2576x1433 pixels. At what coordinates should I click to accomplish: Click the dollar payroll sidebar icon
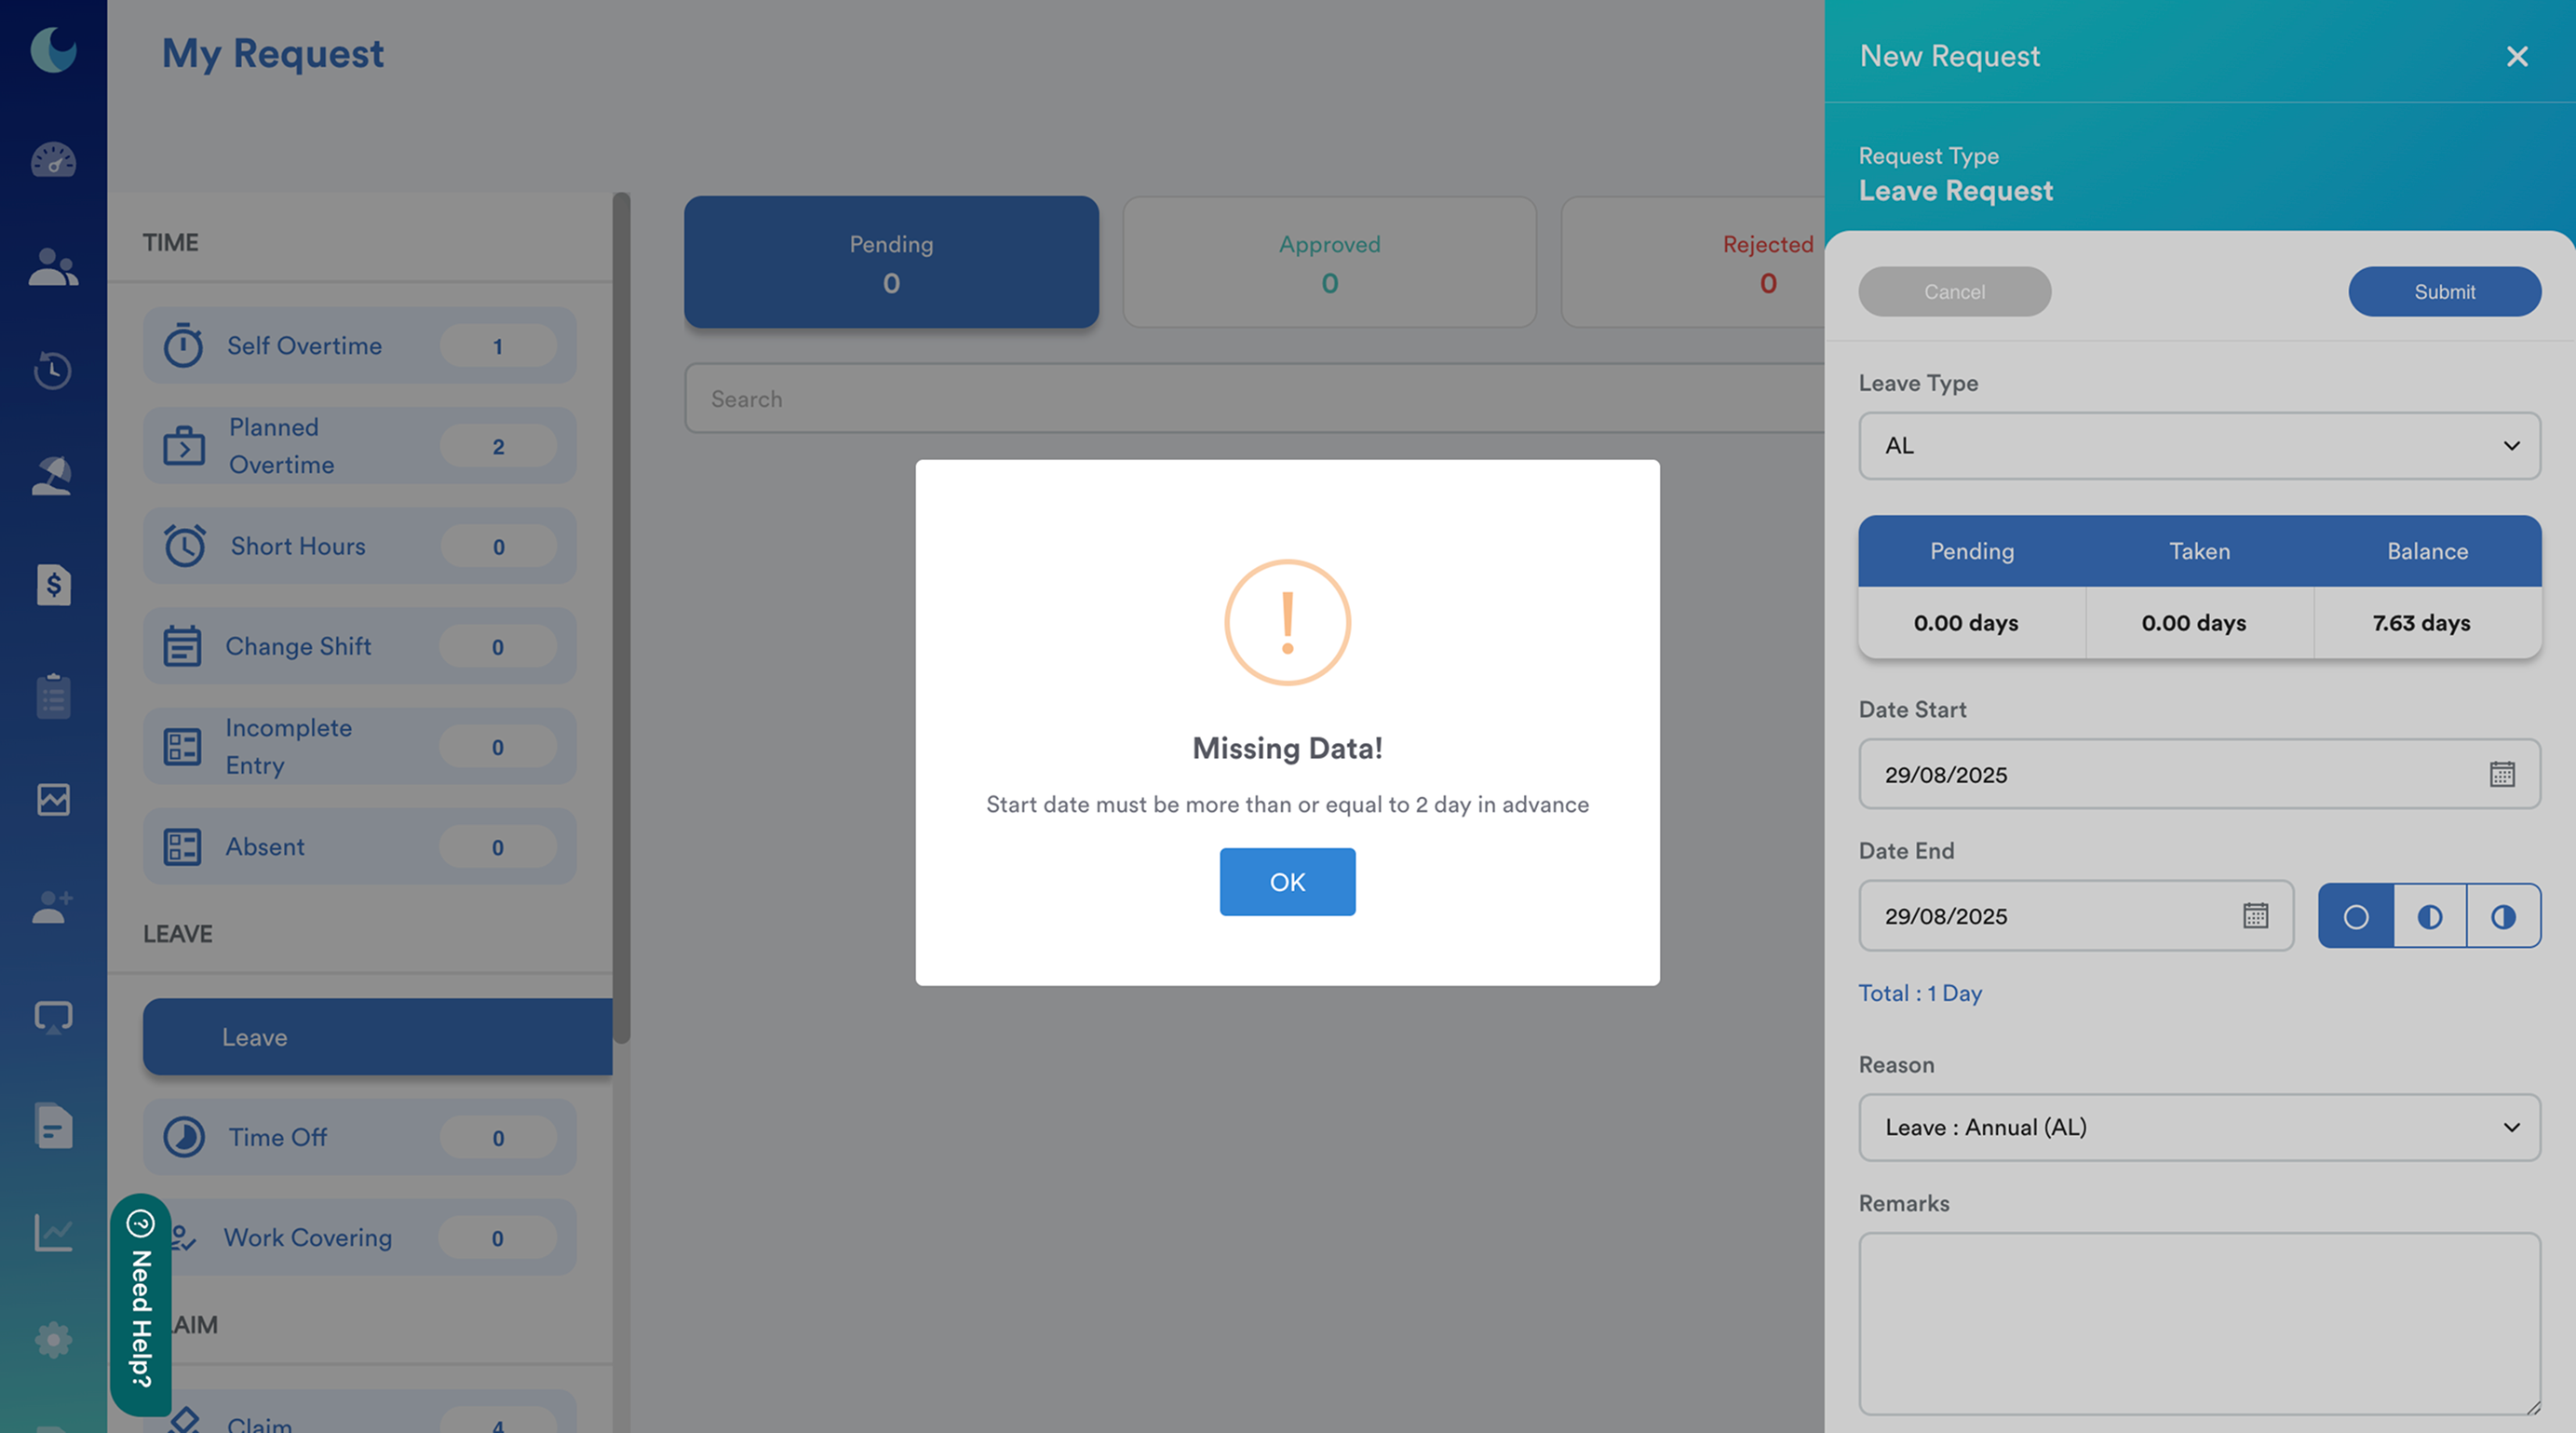(x=53, y=584)
